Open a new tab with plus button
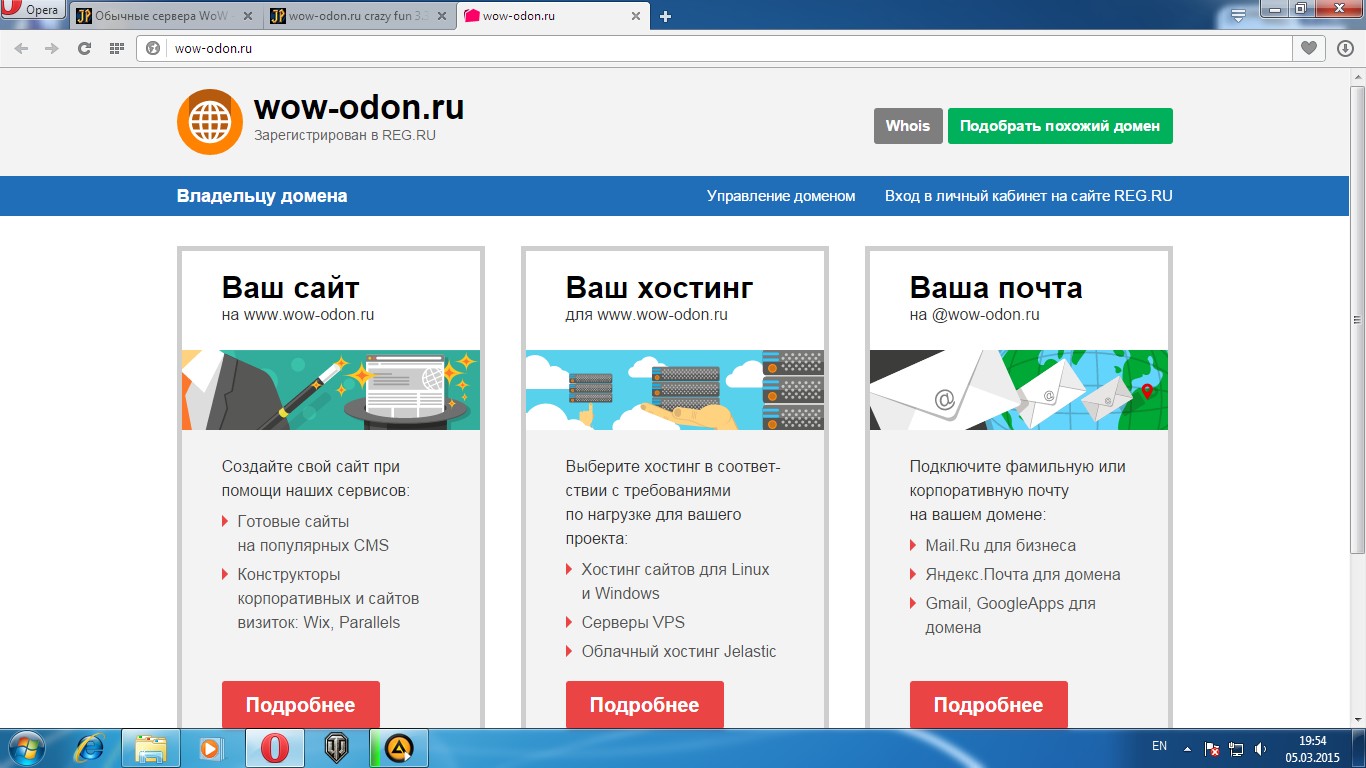This screenshot has height=768, width=1366. [666, 16]
